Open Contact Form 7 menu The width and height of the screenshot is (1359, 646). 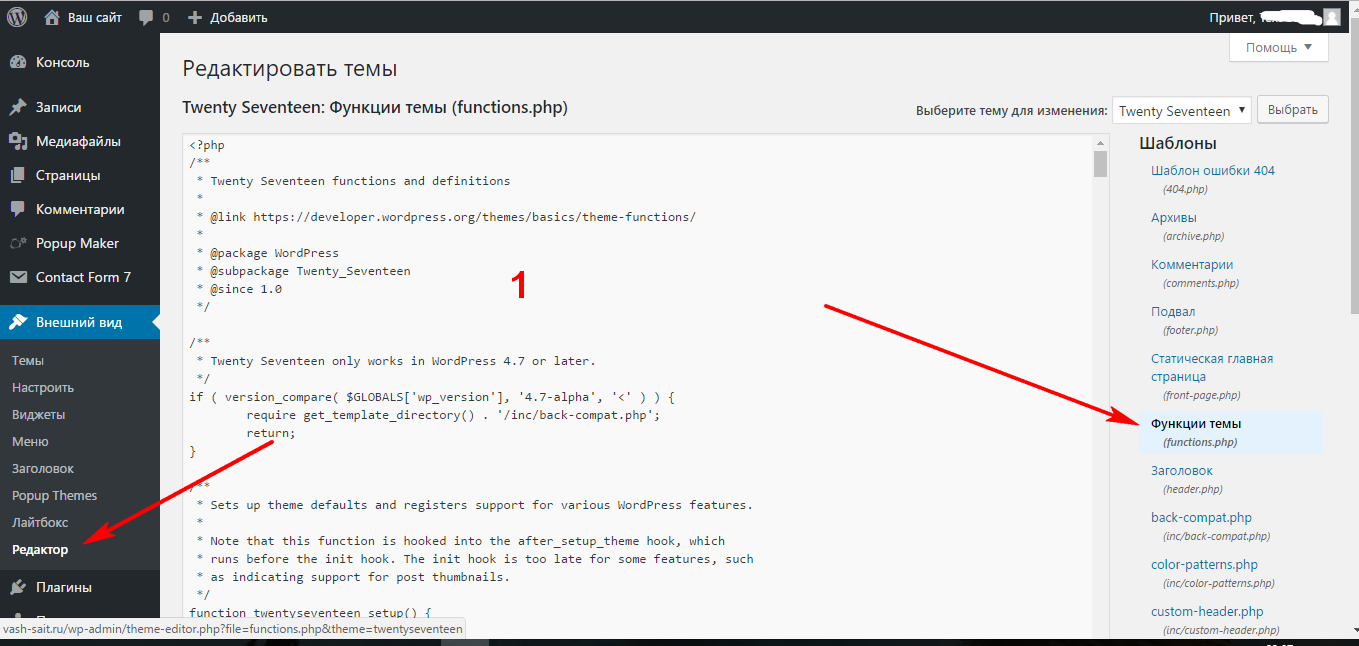coord(80,277)
